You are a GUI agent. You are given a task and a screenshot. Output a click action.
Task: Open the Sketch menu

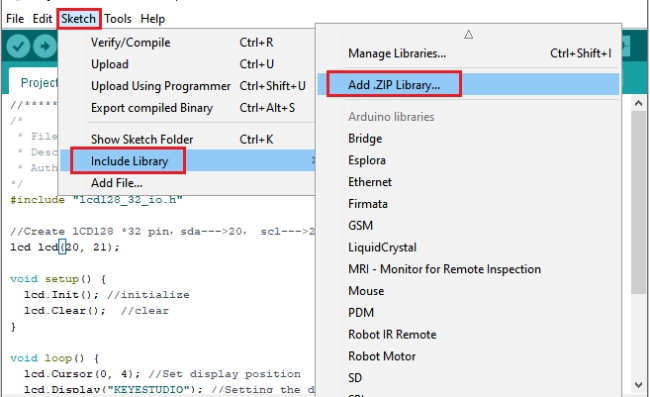(x=78, y=19)
